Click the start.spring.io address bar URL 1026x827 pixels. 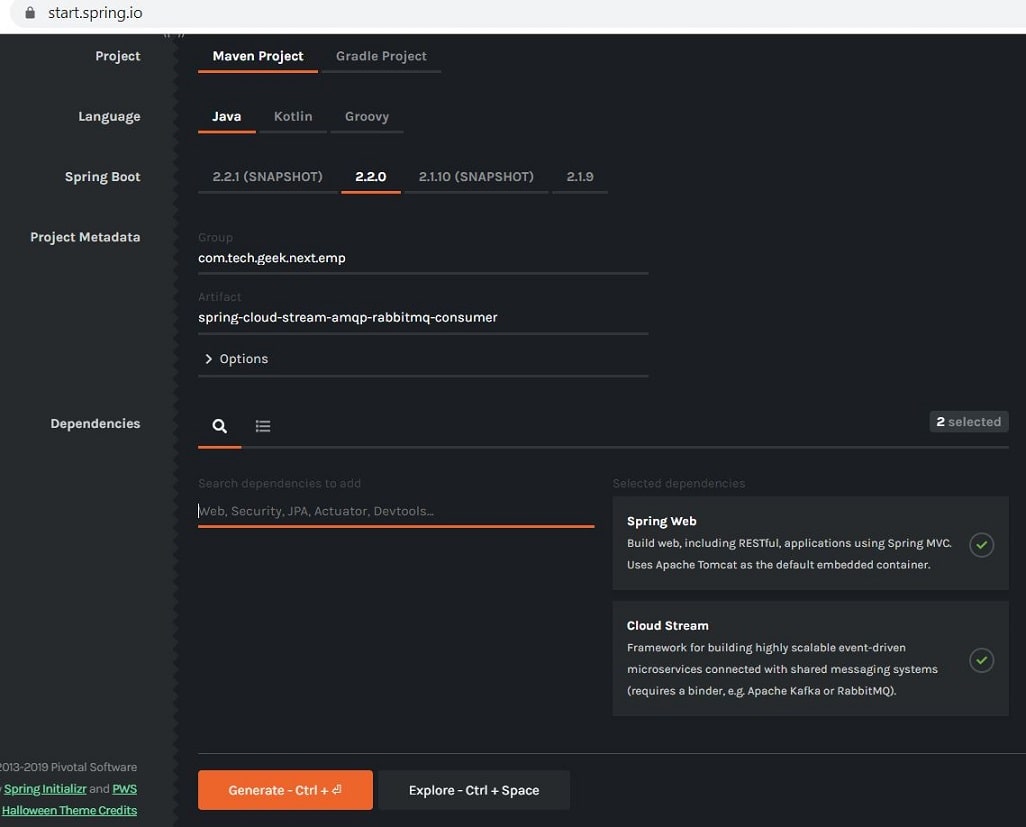(95, 12)
